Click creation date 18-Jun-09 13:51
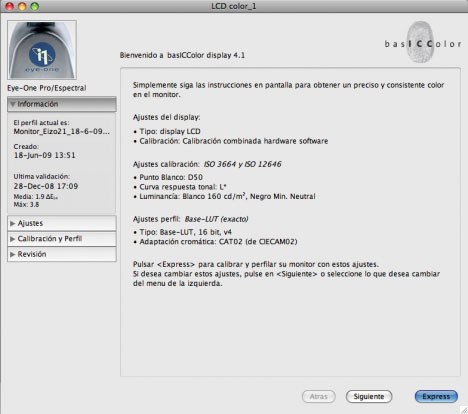The height and width of the screenshot is (414, 468). 45,155
